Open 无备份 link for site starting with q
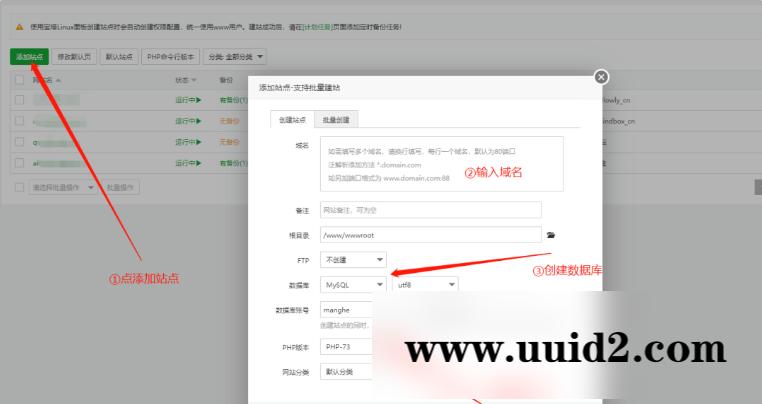The width and height of the screenshot is (762, 404). [x=229, y=142]
